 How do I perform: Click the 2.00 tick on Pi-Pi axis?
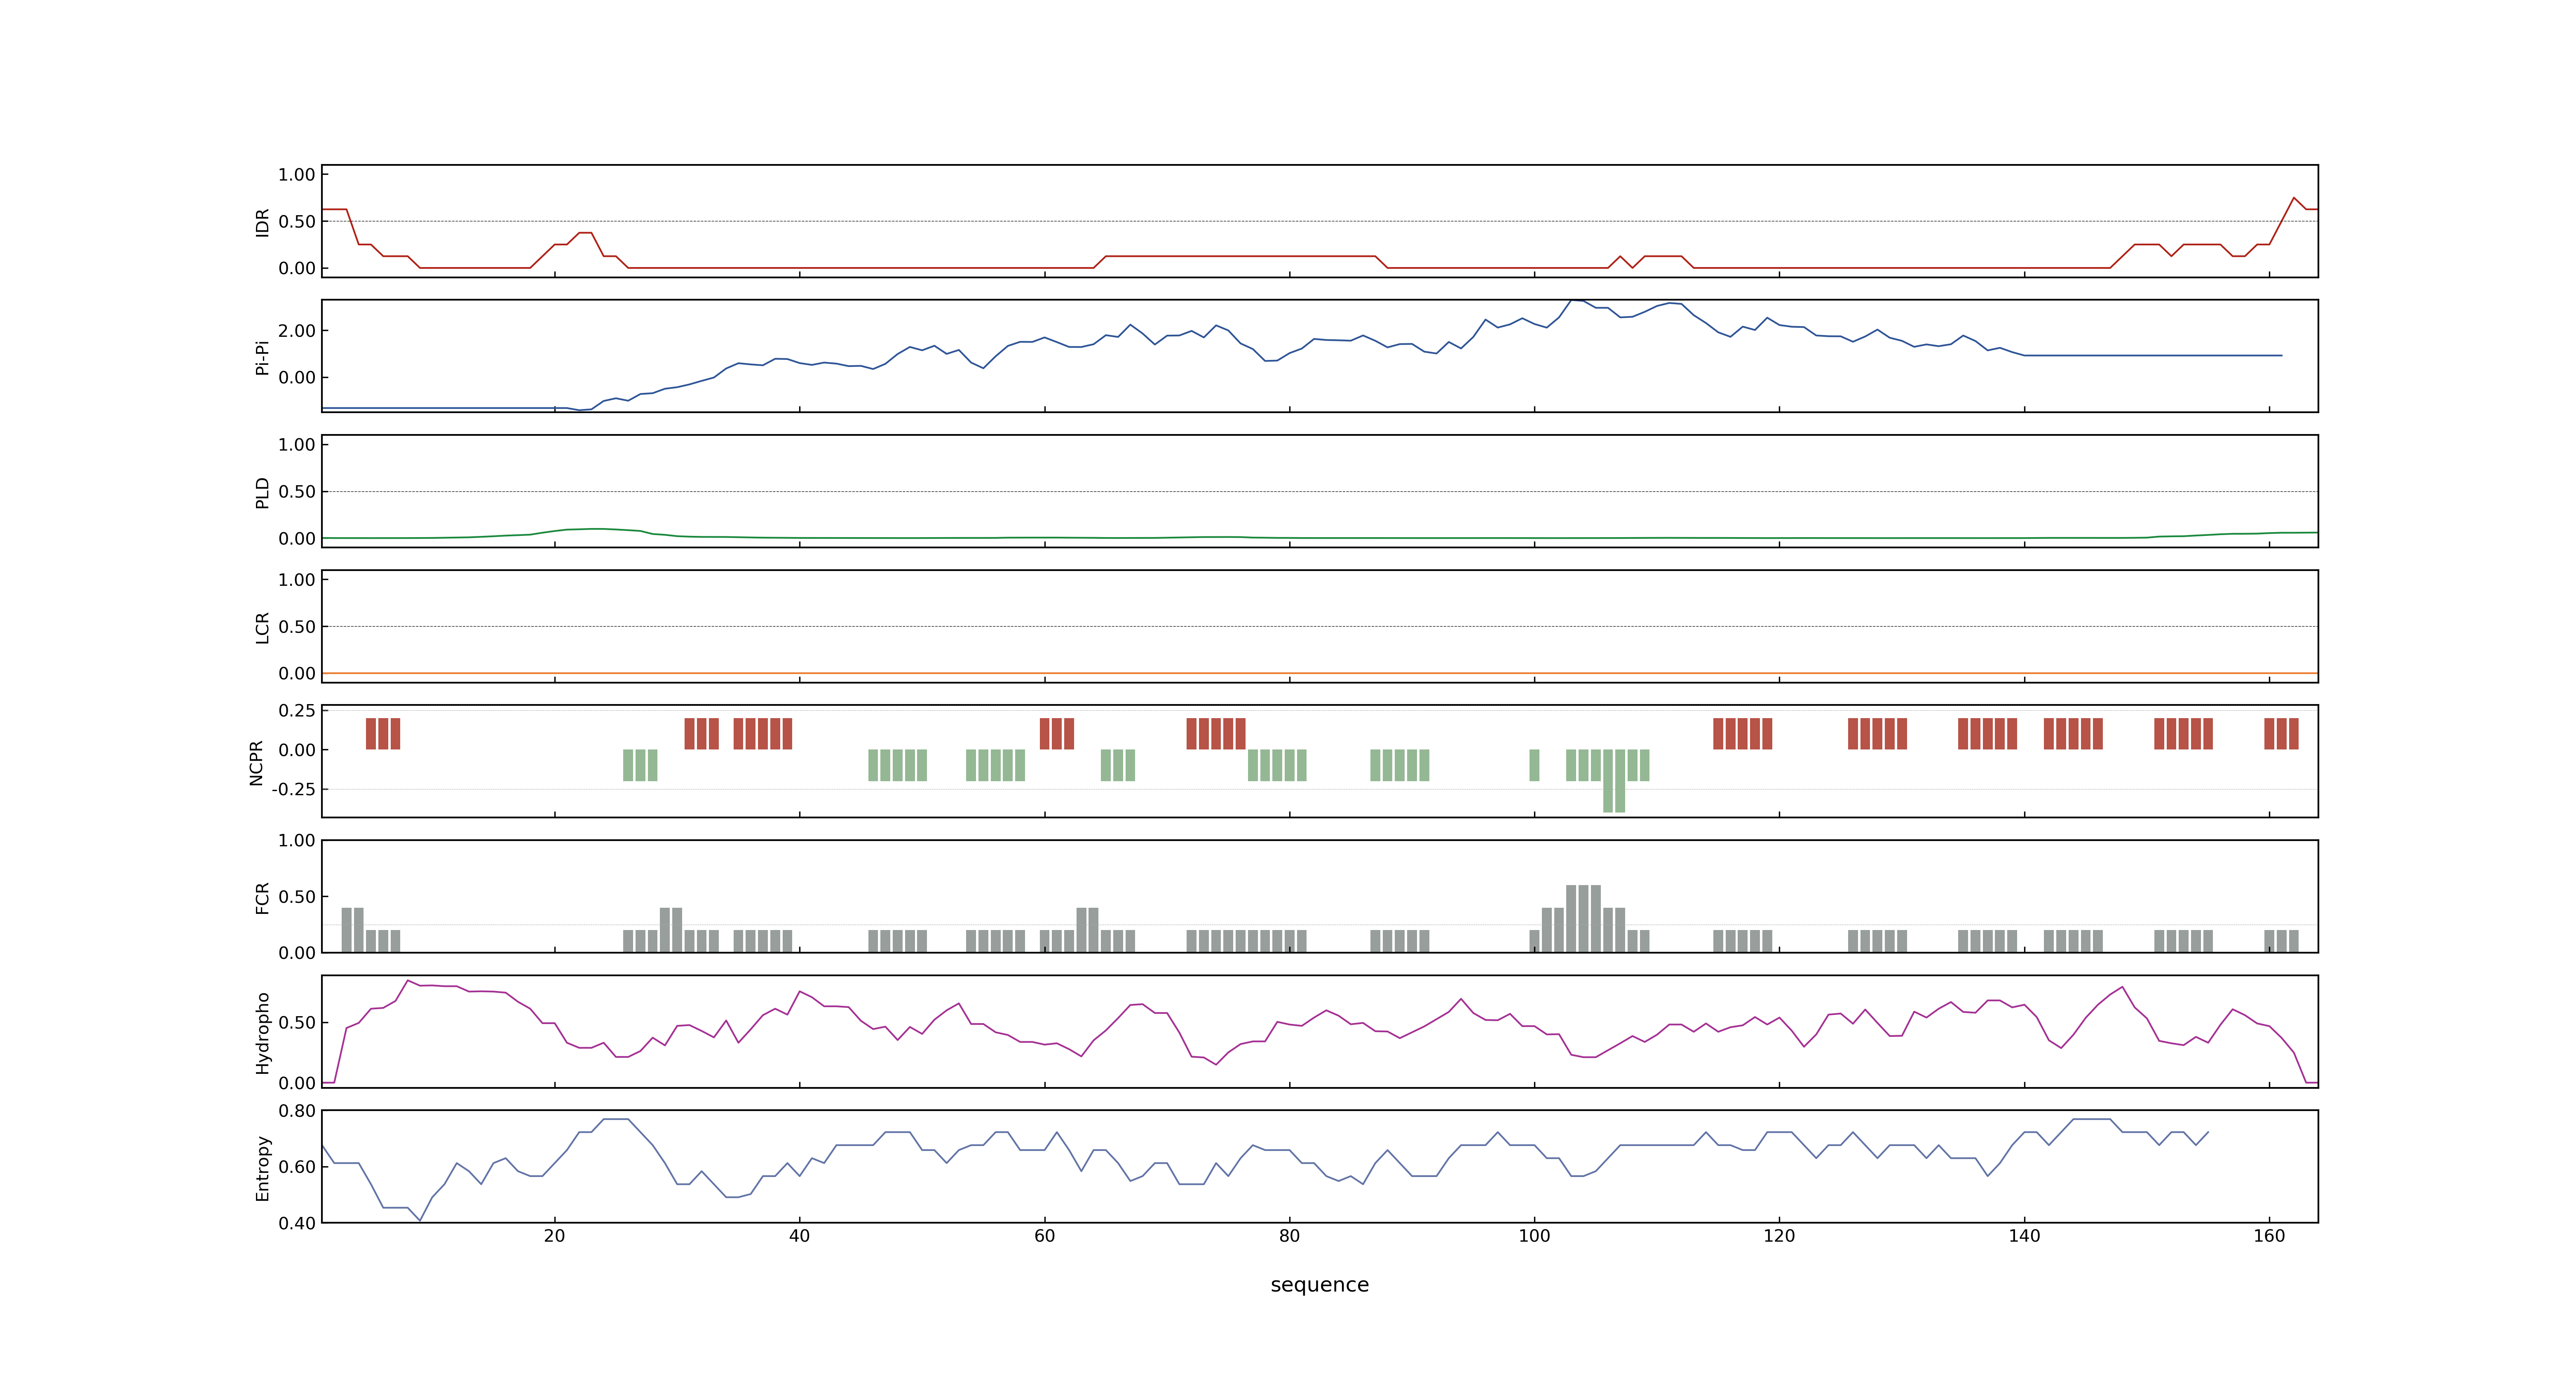[297, 331]
